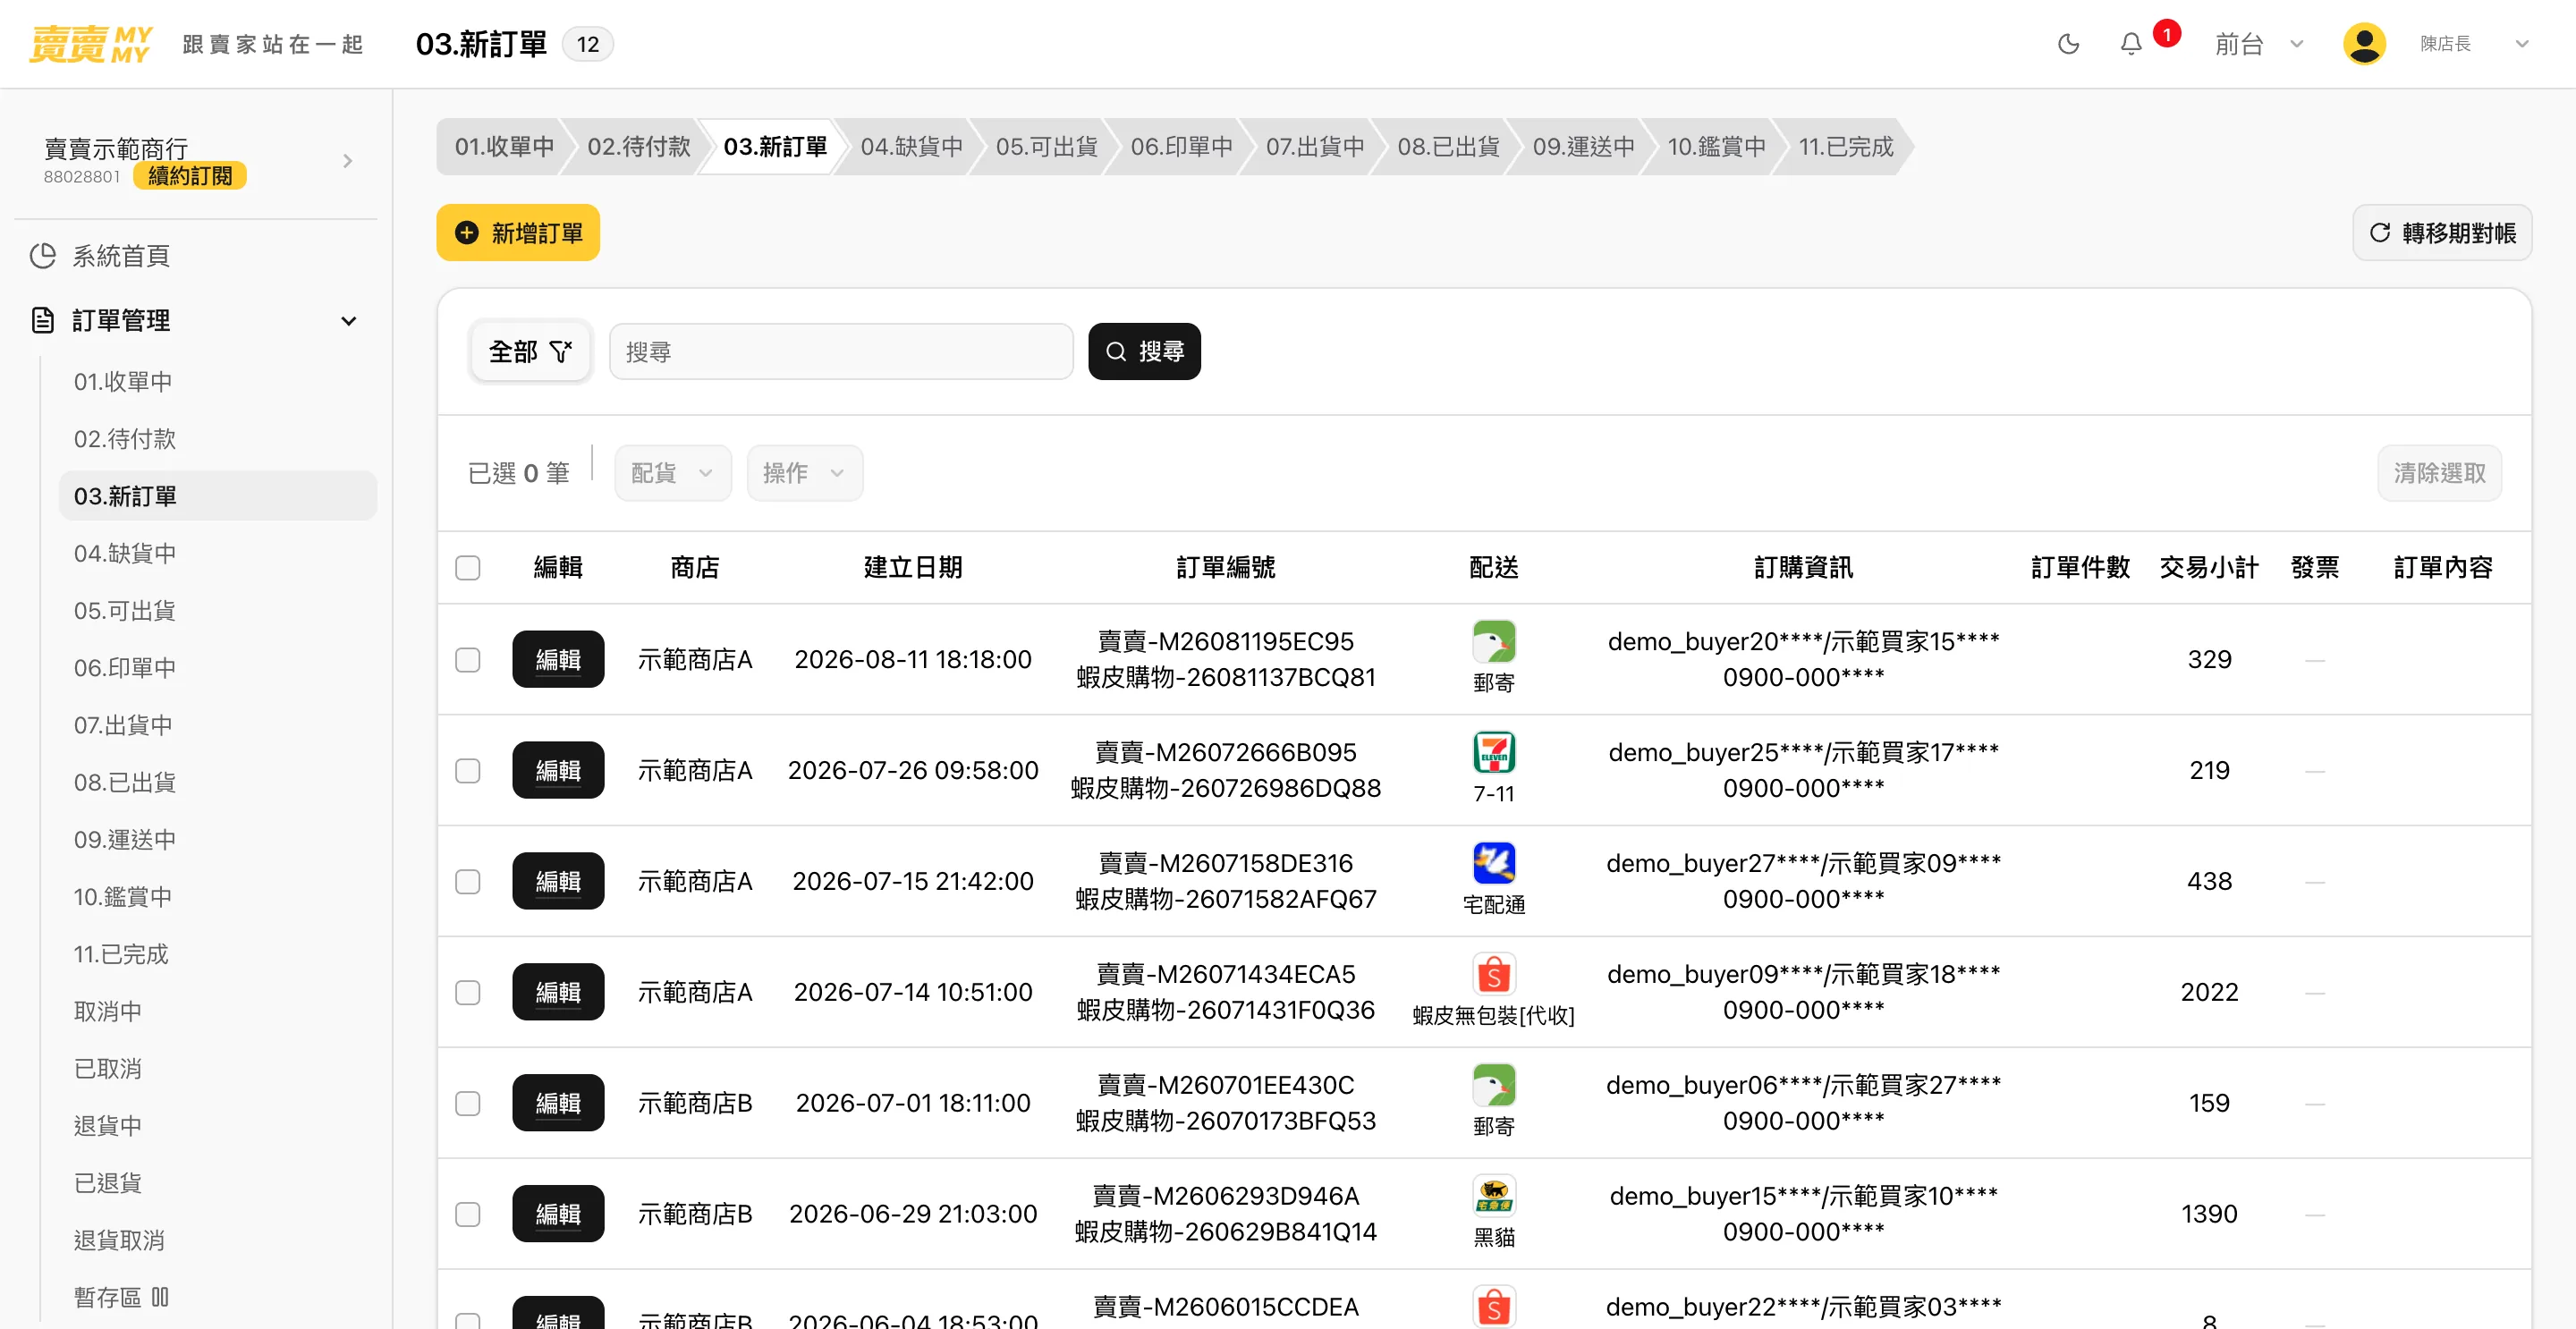
Task: Switch to the 07.出貨中 tab
Action: point(1314,147)
